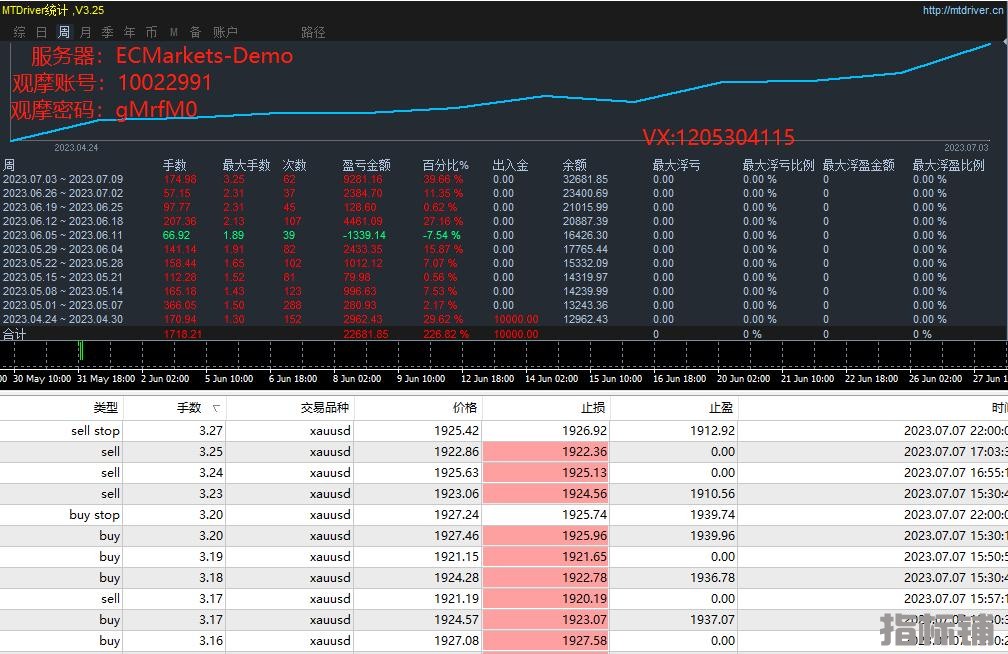Click the 合计 total row label
This screenshot has height=654, width=1008.
click(x=14, y=334)
